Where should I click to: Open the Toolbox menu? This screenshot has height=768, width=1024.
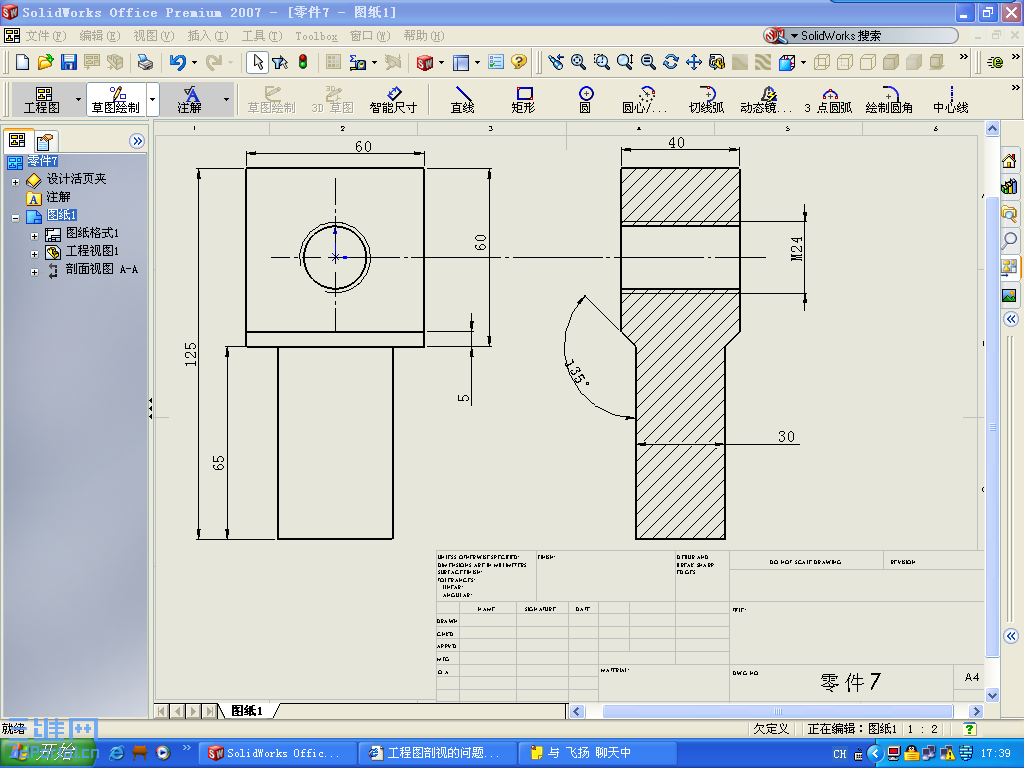(316, 34)
